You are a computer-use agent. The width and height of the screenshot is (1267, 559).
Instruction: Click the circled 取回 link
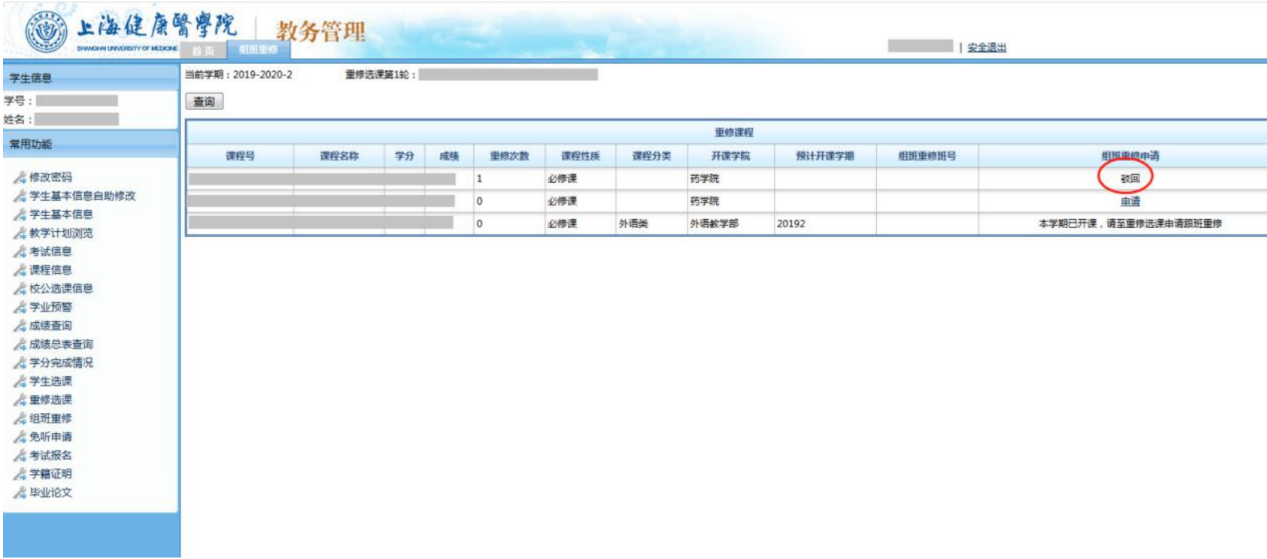[1129, 177]
